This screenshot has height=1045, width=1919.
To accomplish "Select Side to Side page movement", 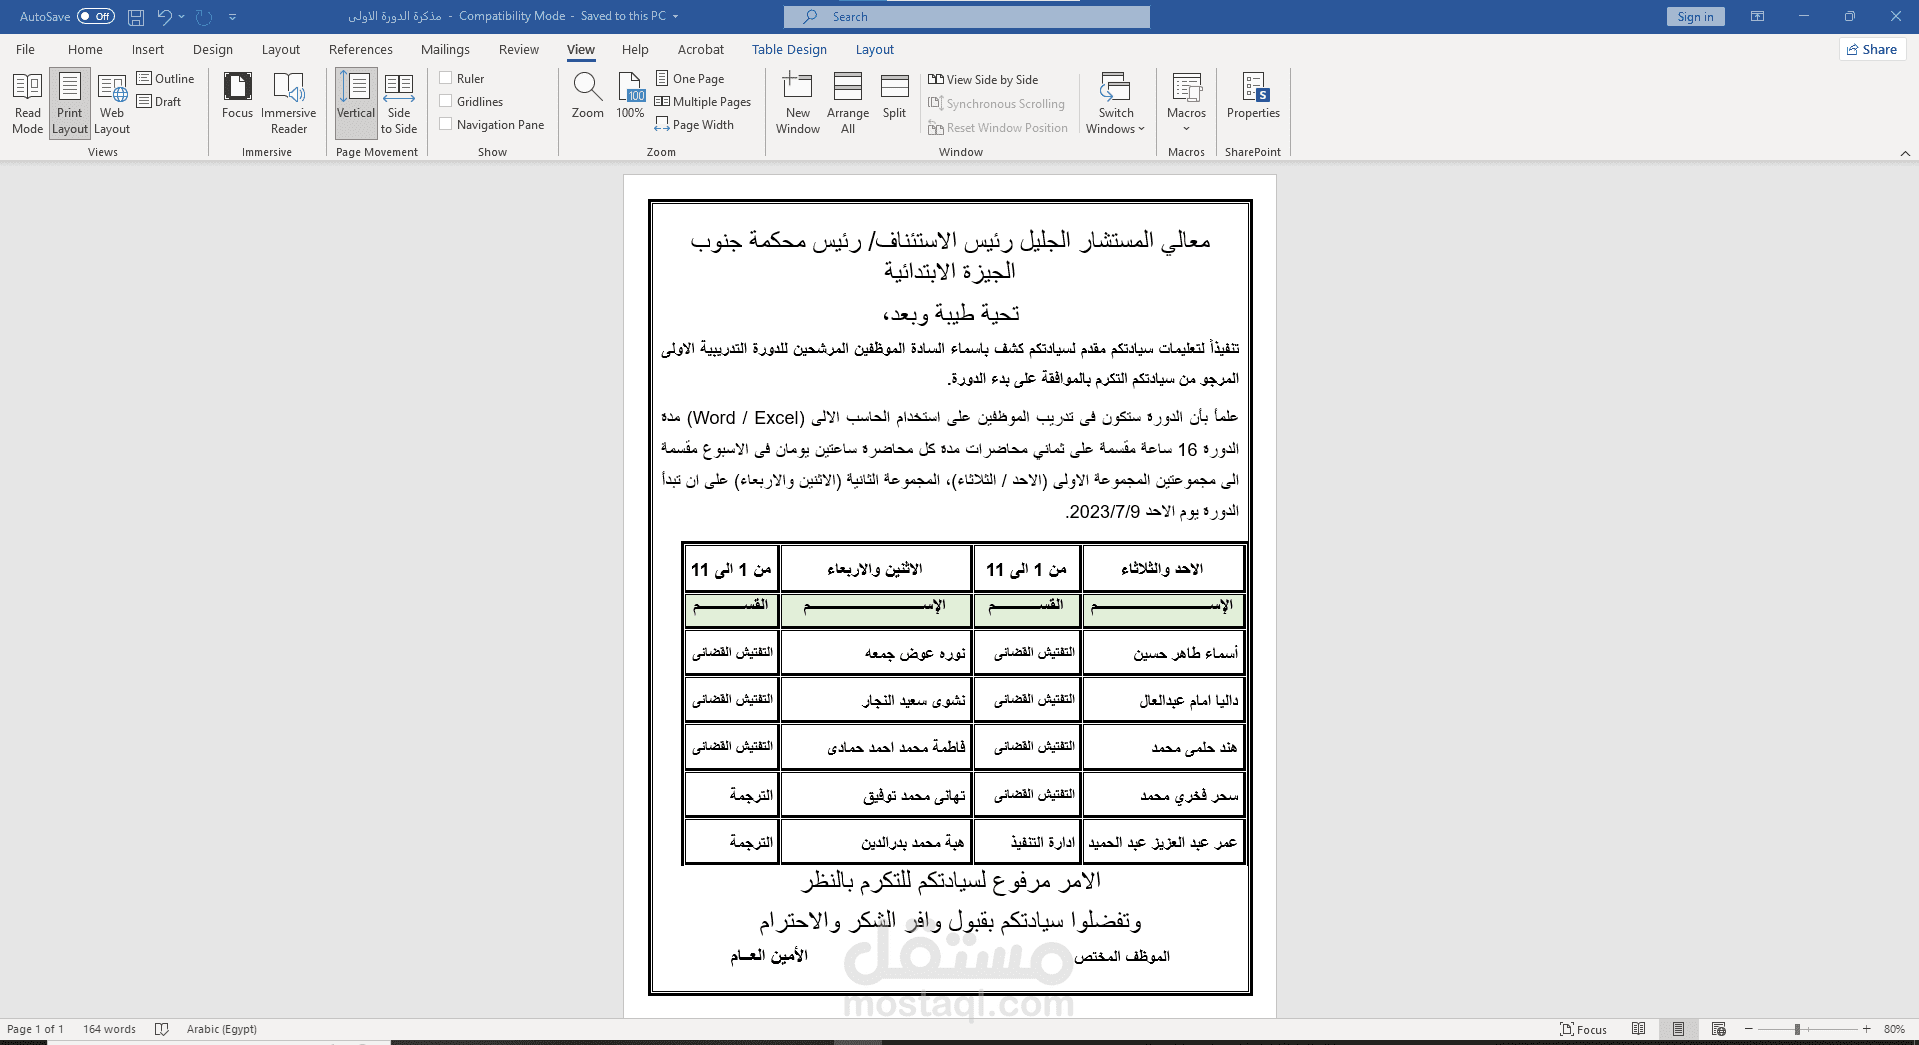I will 399,103.
